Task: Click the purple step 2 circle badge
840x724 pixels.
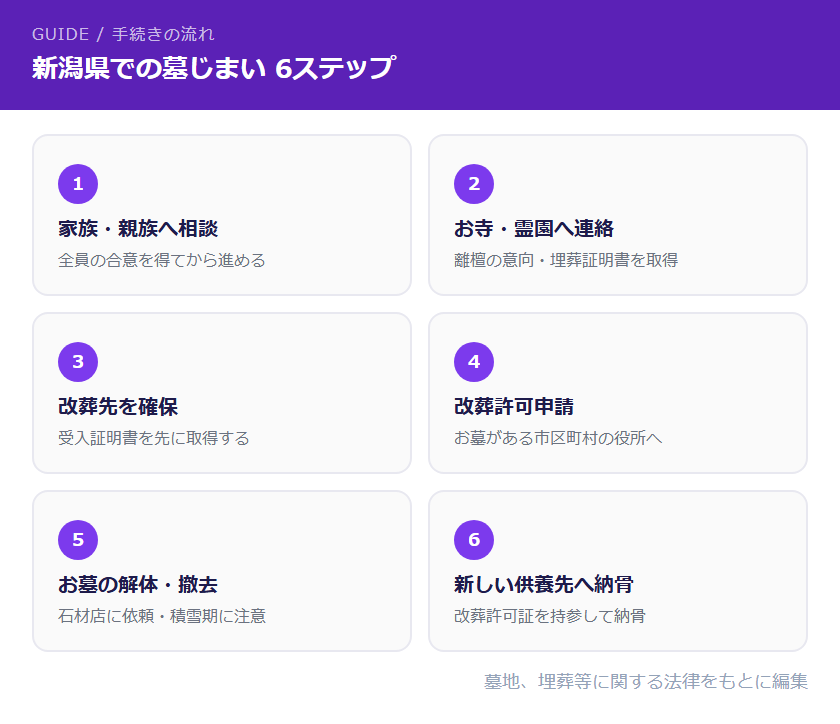Action: pos(474,184)
